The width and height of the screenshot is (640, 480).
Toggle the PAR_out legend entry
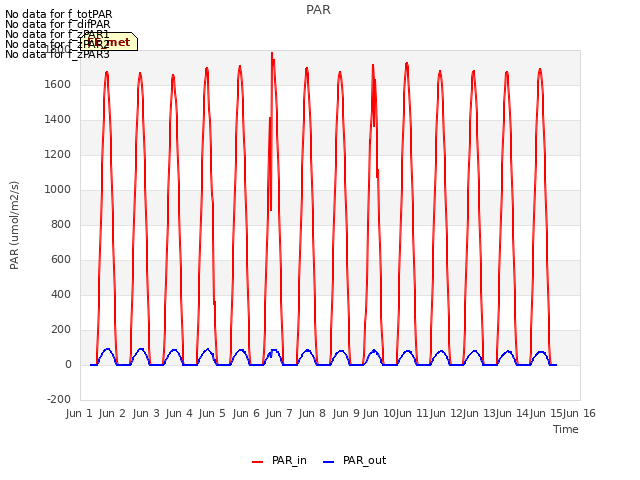point(354,461)
